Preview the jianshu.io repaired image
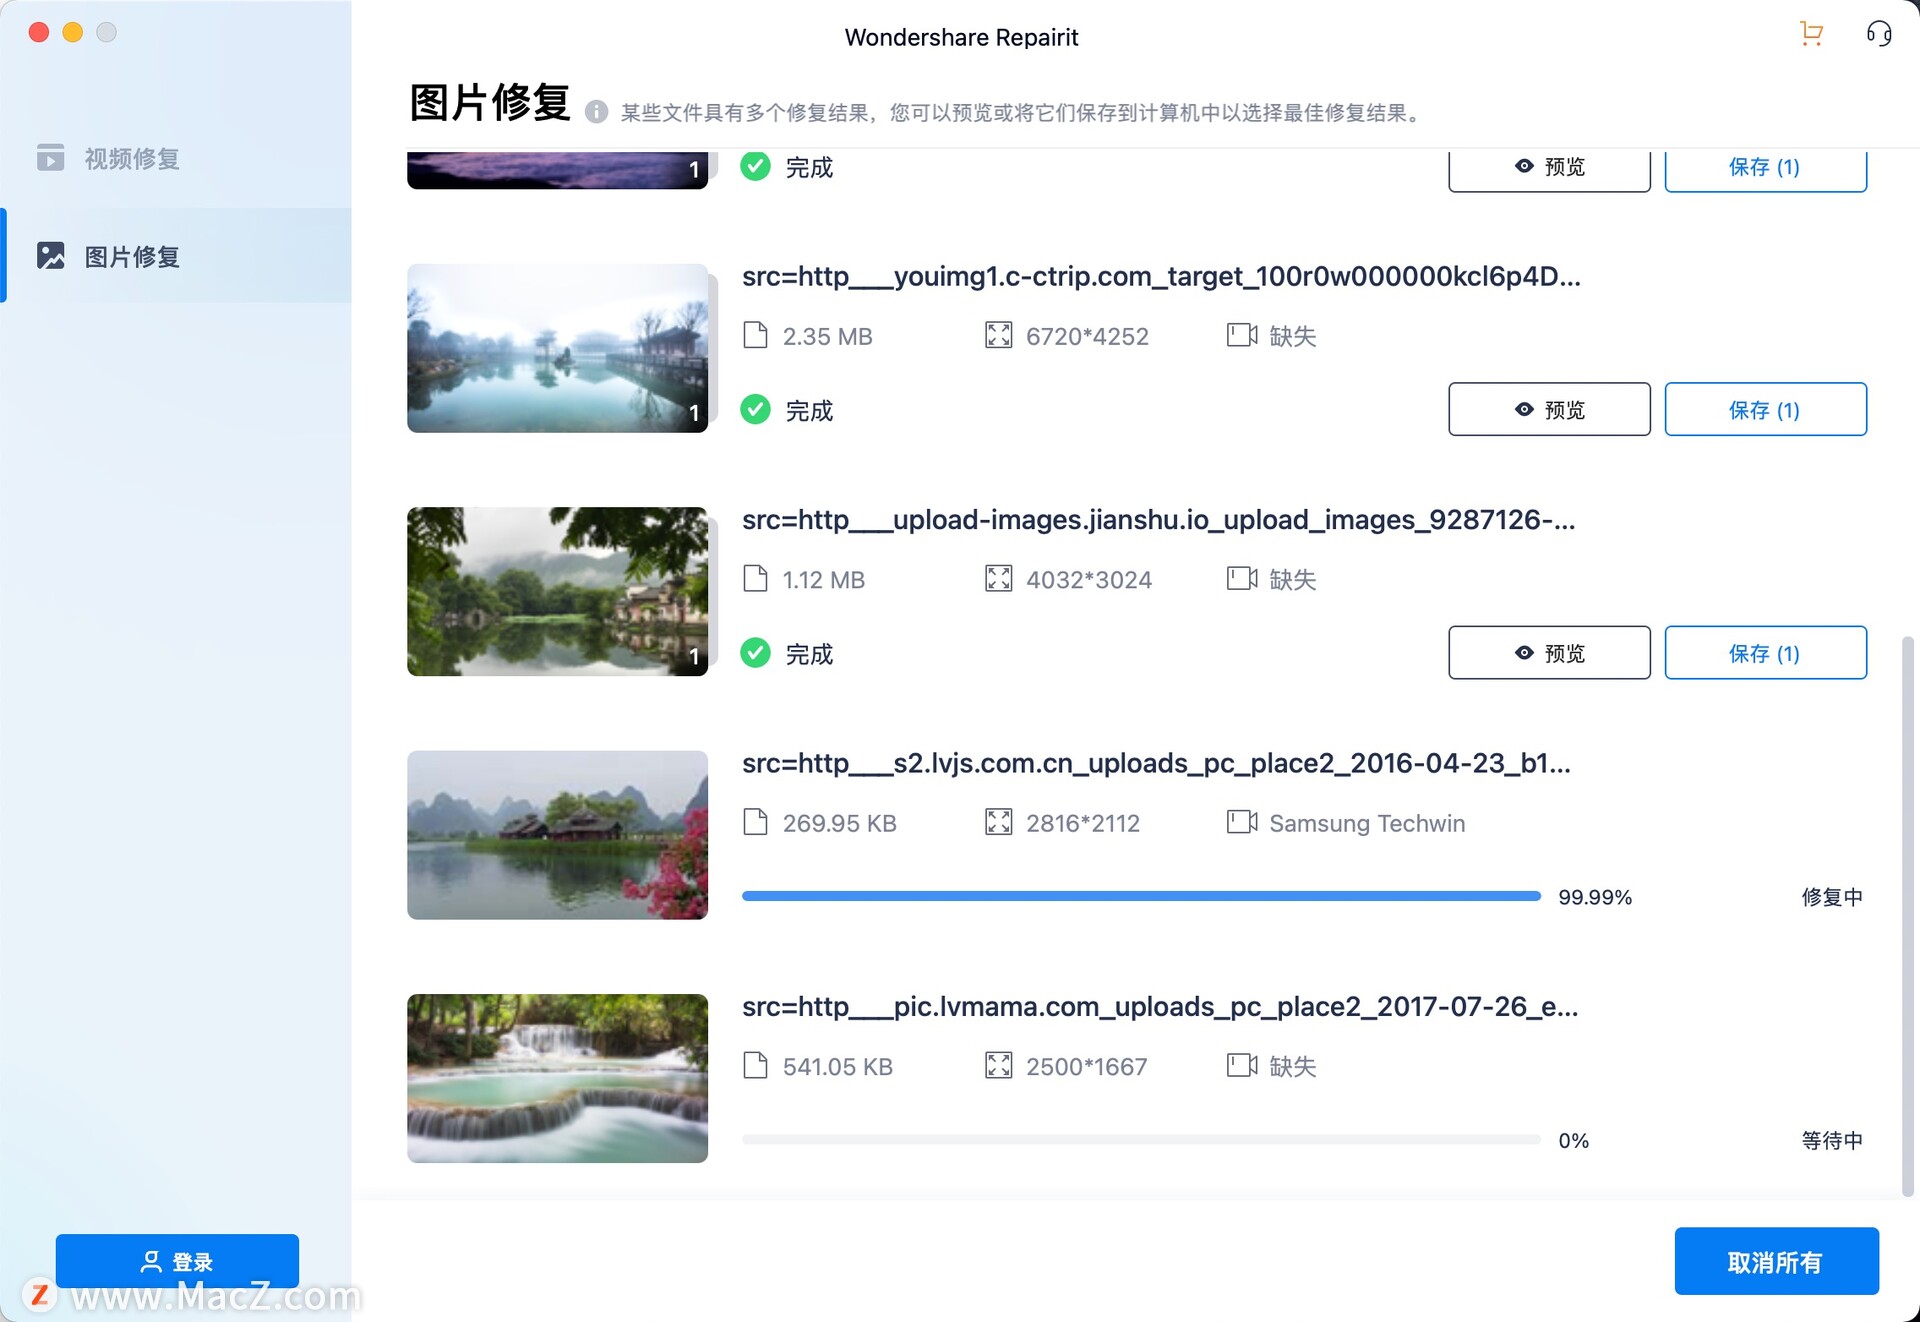1920x1322 pixels. click(x=1548, y=653)
